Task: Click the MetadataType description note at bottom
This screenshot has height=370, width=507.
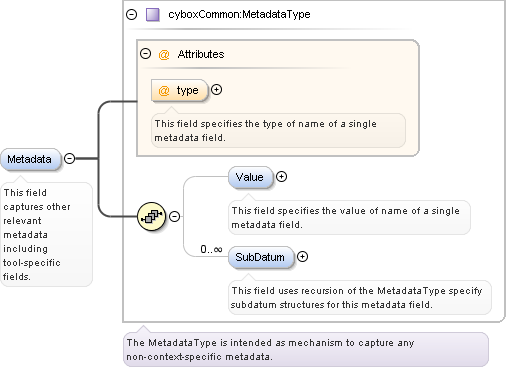Action: click(x=306, y=349)
